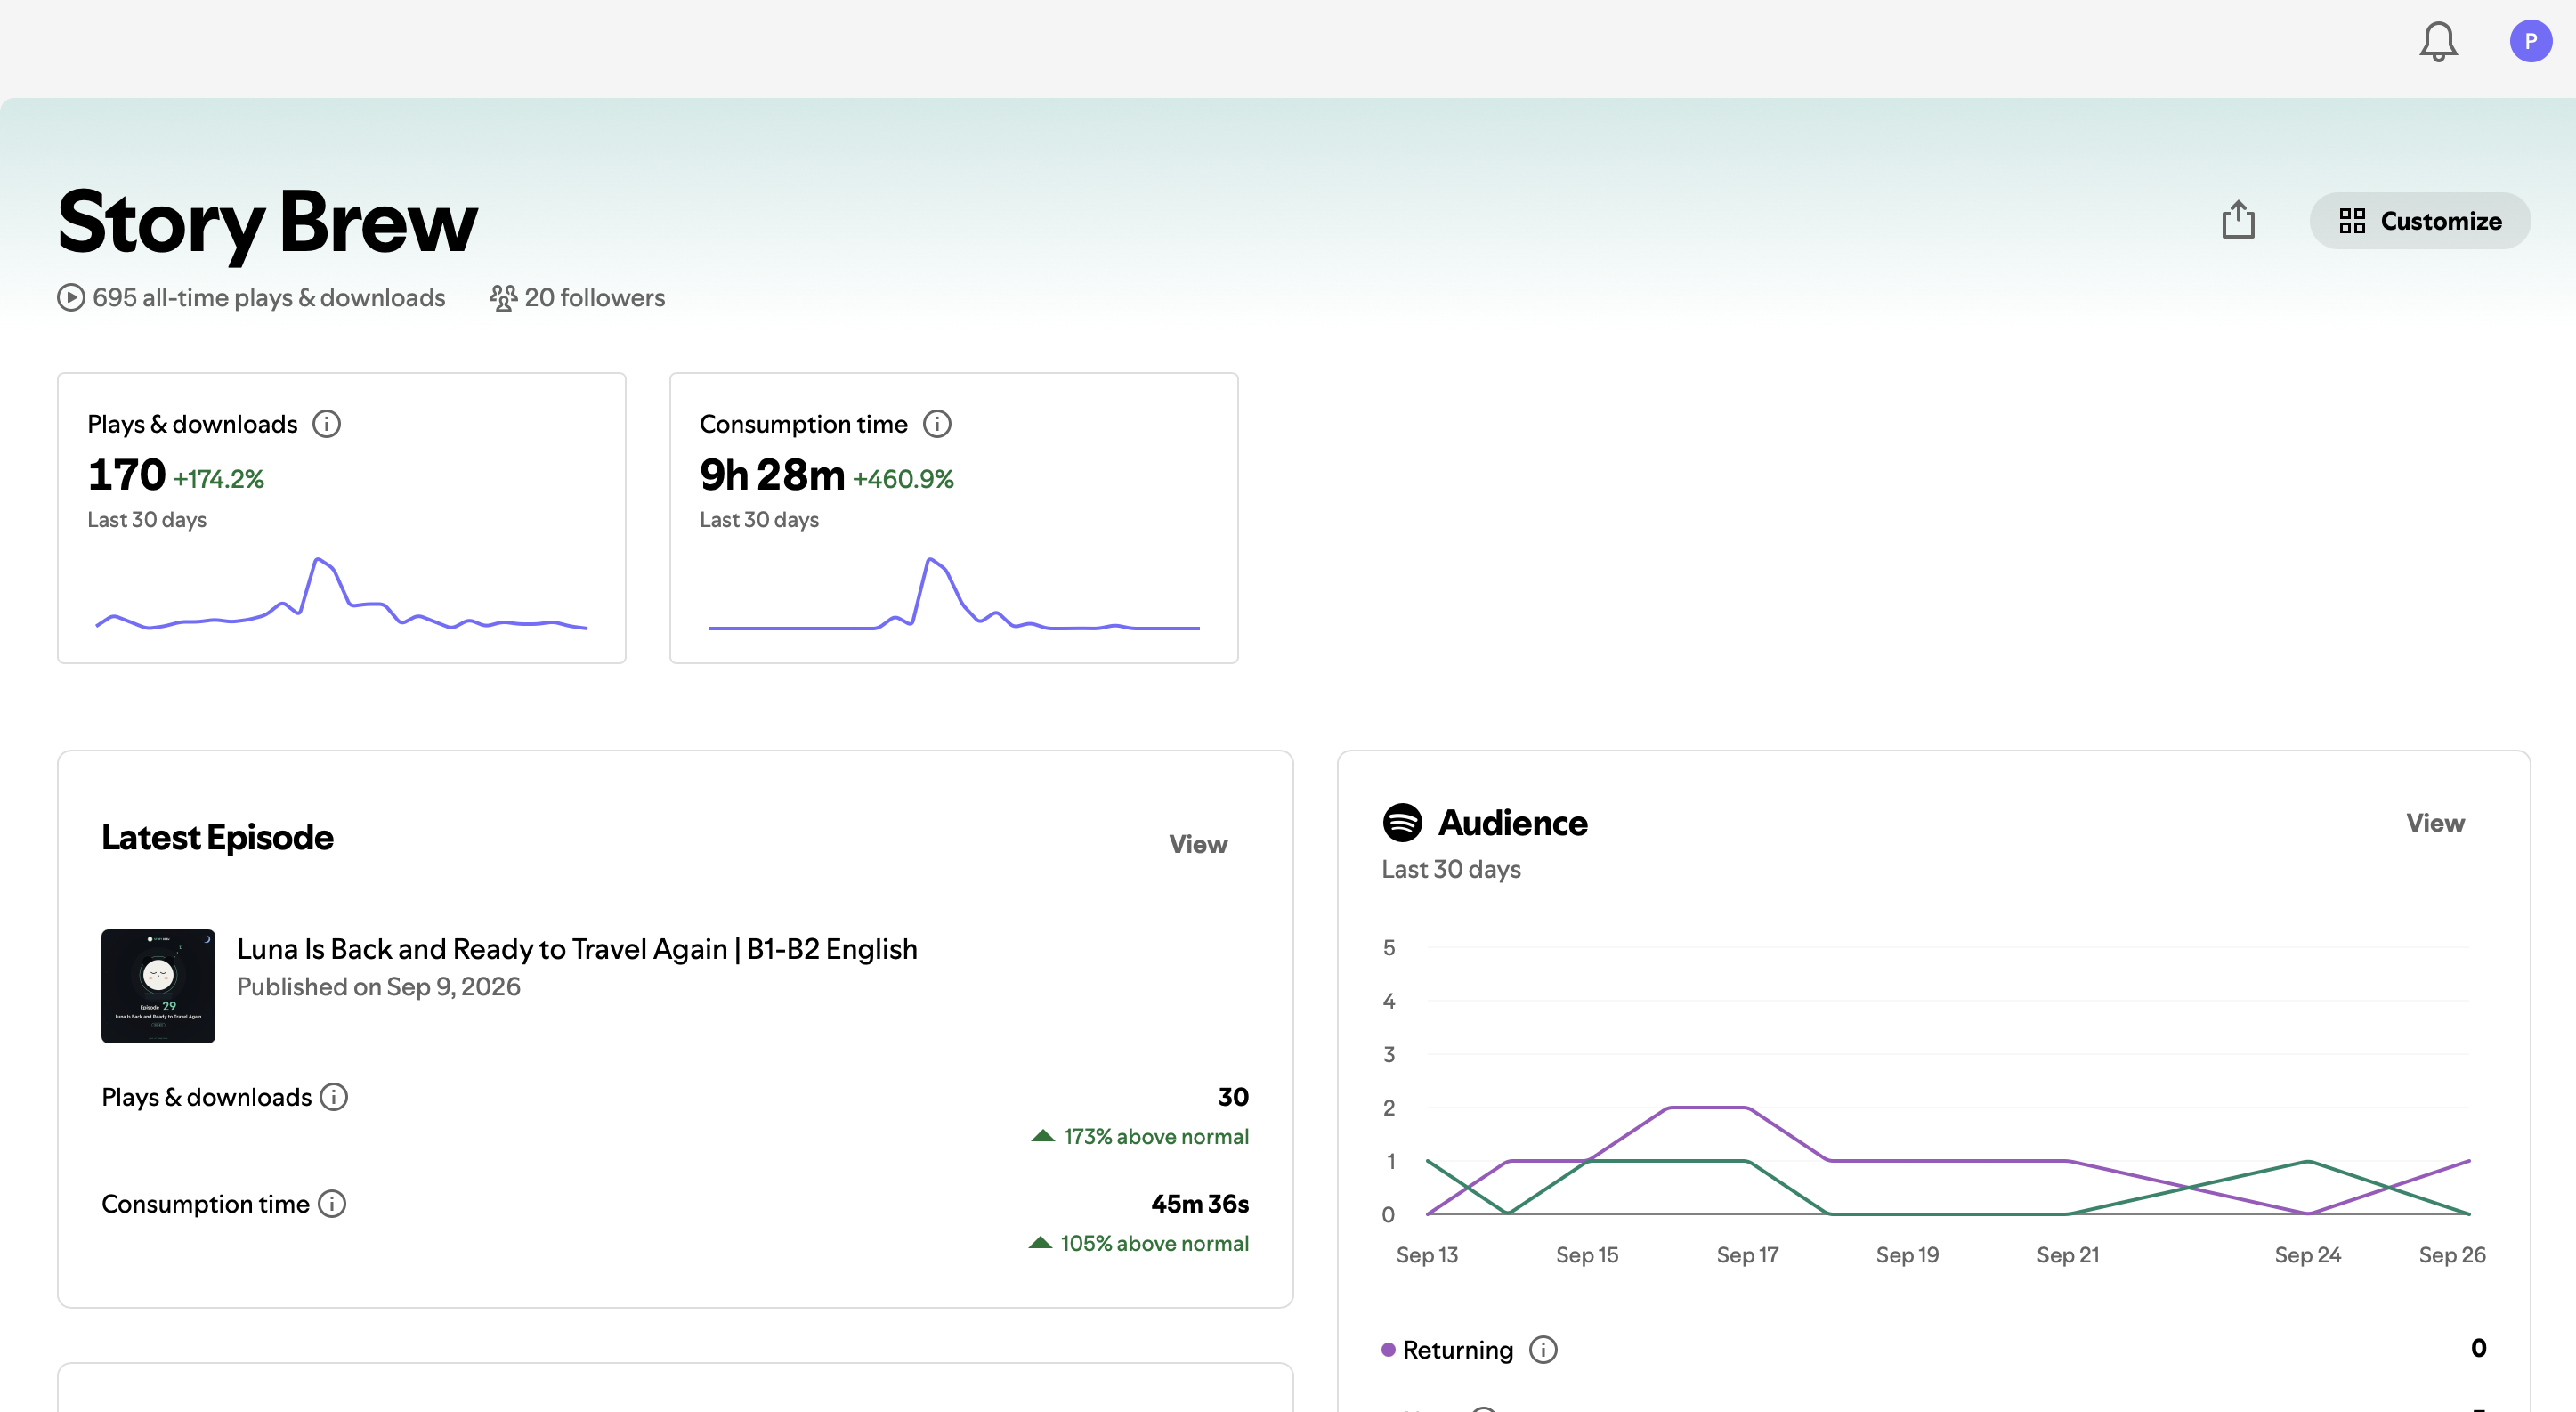Click the play icon beside all-time plays
Viewport: 2576px width, 1412px height.
tap(71, 298)
